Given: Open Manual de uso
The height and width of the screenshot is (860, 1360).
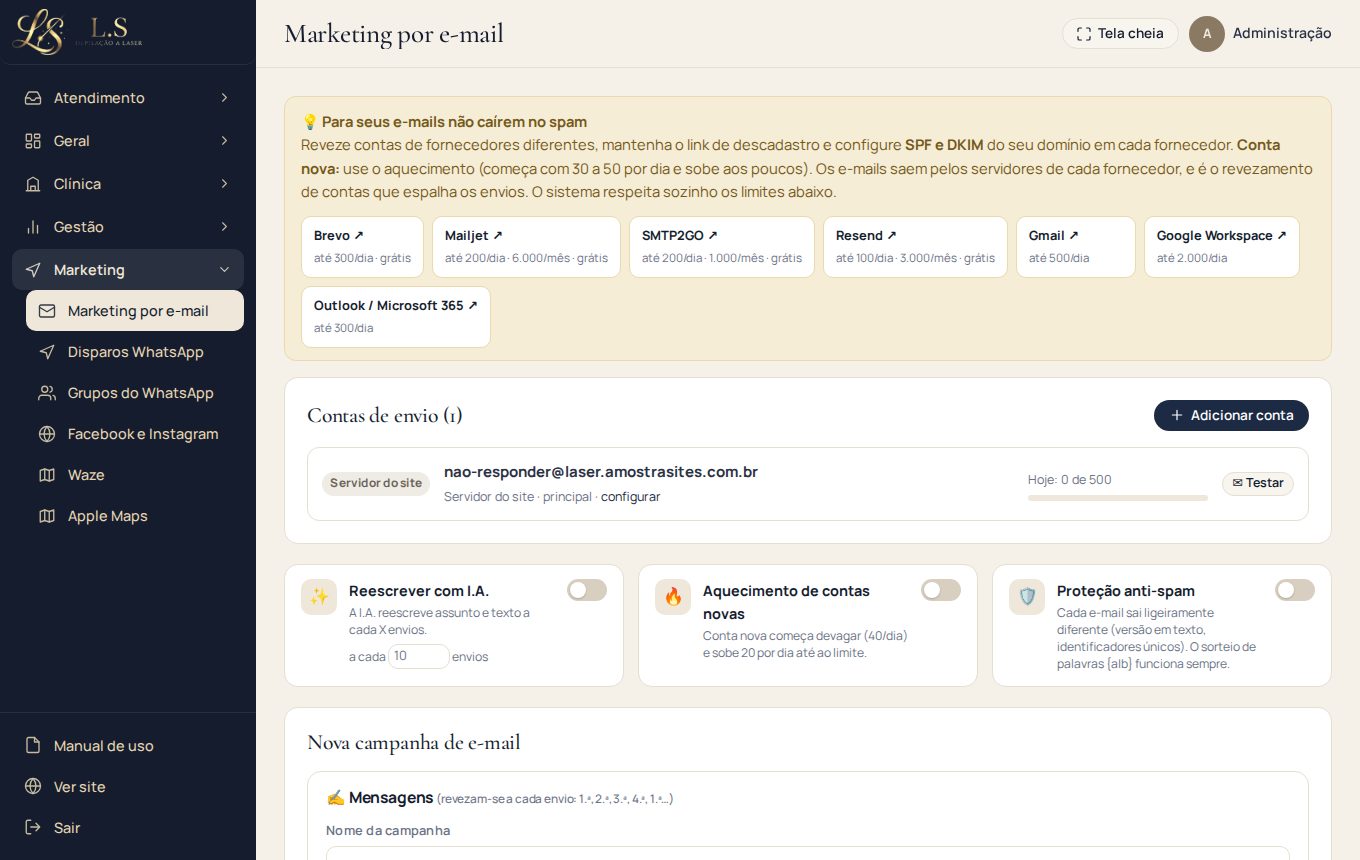Looking at the screenshot, I should point(128,746).
